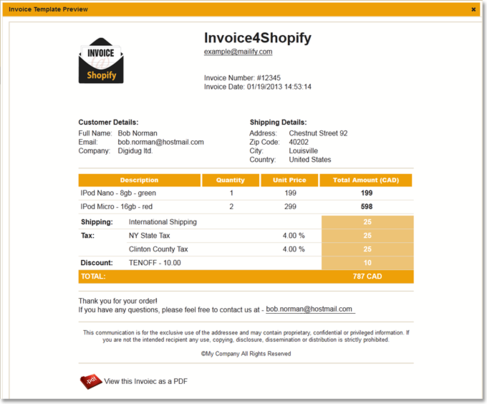Select the customer name Bob Norman
This screenshot has height=404, width=487.
(137, 133)
